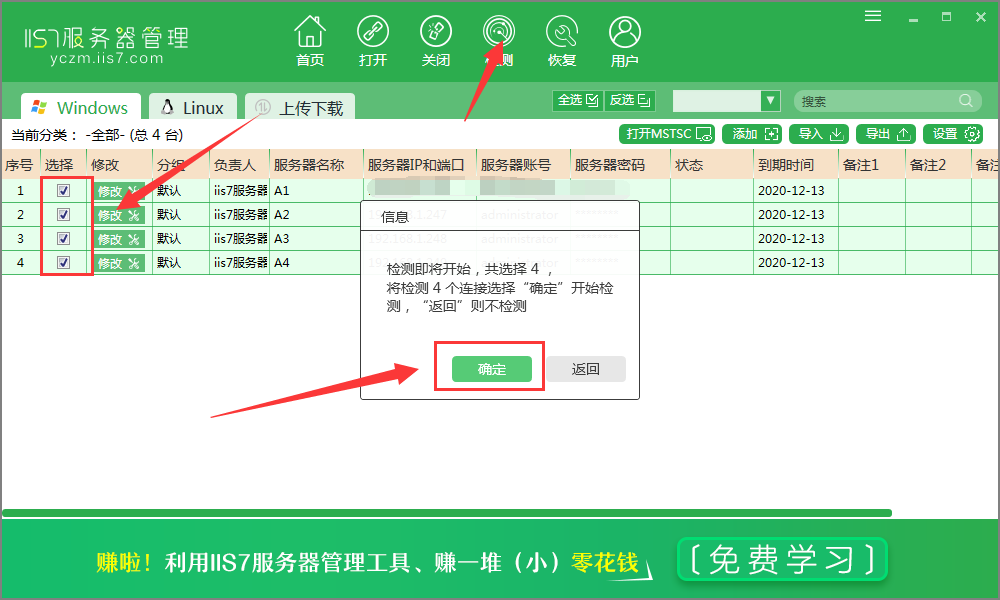Open 设置 settings button
The image size is (1000, 600).
click(953, 134)
